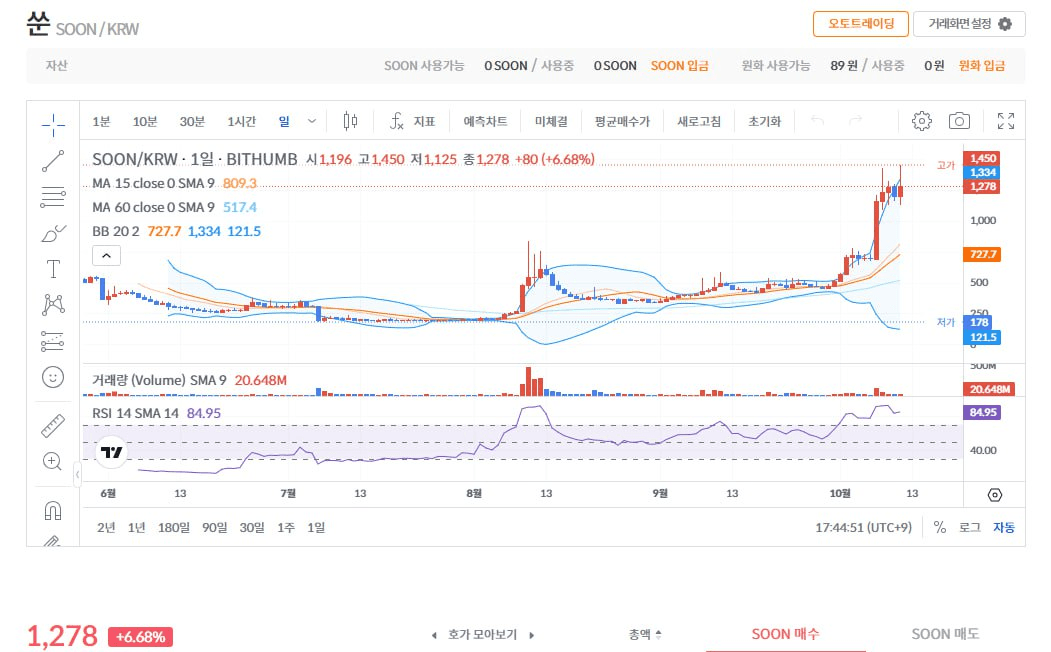Click the 오토트레이딩 button
Image resolution: width=1051 pixels, height=652 pixels.
pyautogui.click(x=860, y=24)
